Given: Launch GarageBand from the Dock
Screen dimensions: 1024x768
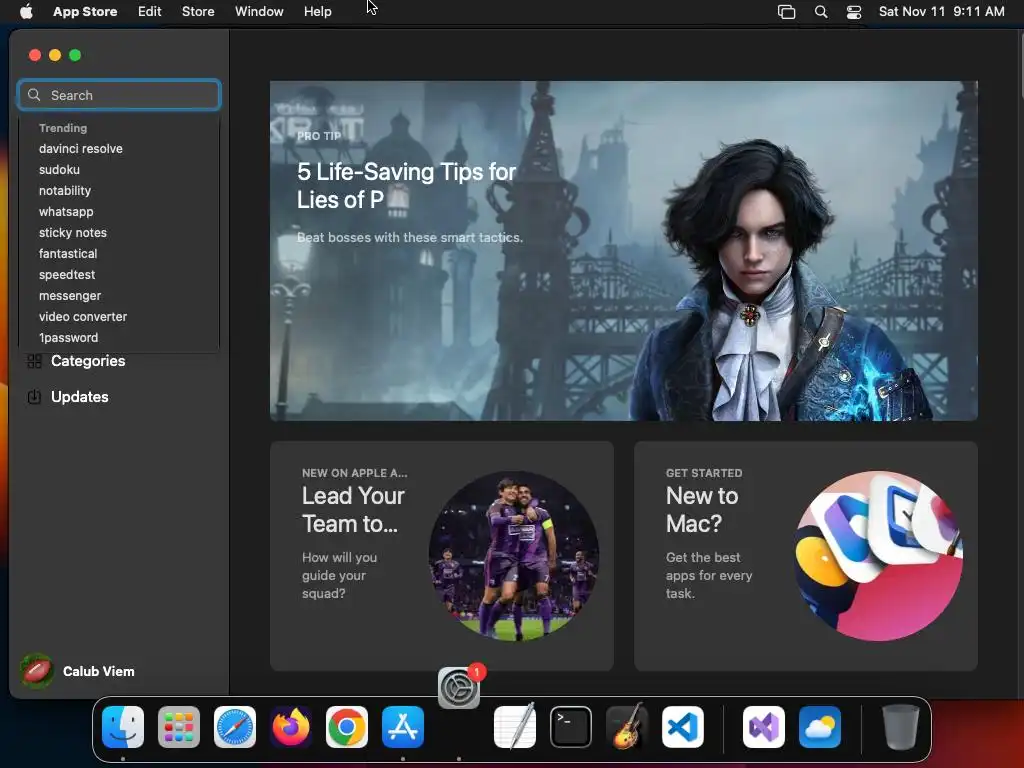Looking at the screenshot, I should coord(627,727).
